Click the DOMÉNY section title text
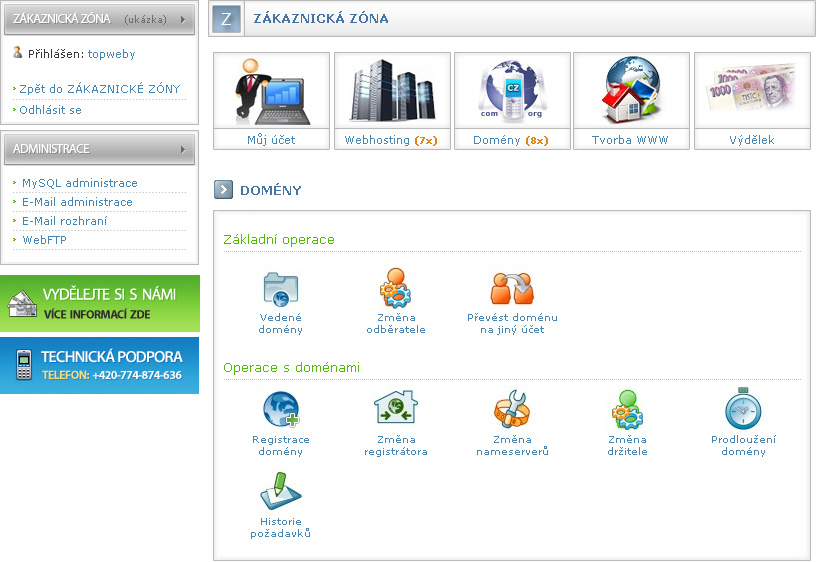 271,190
